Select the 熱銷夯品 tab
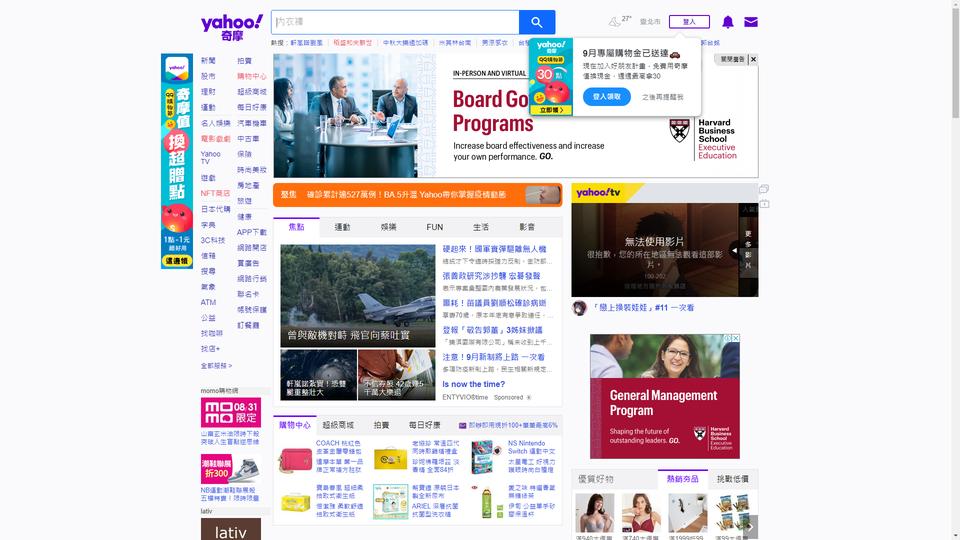Viewport: 960px width, 540px height. (x=683, y=479)
